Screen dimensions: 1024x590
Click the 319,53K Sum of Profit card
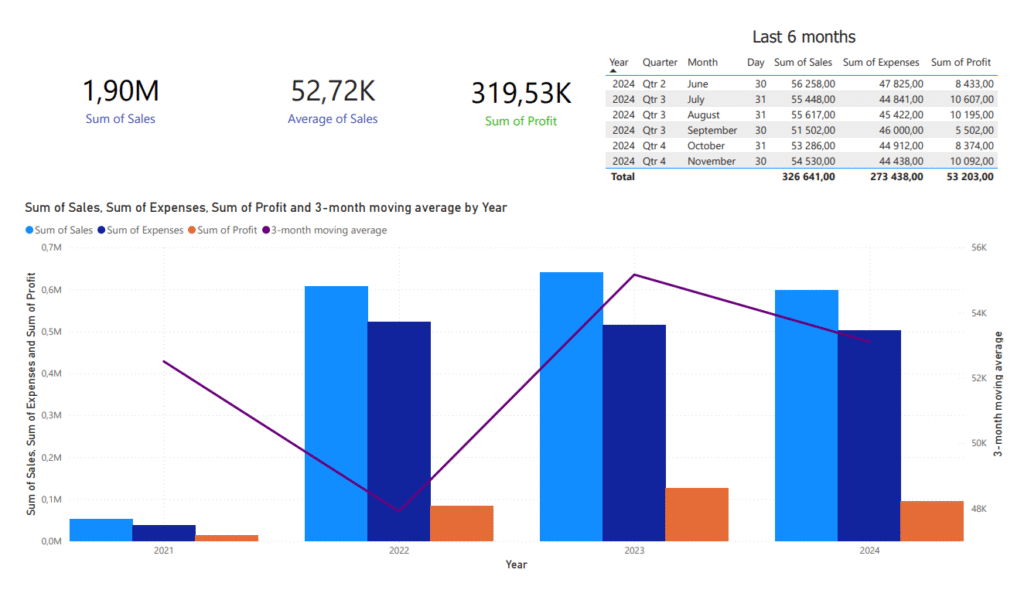[521, 104]
